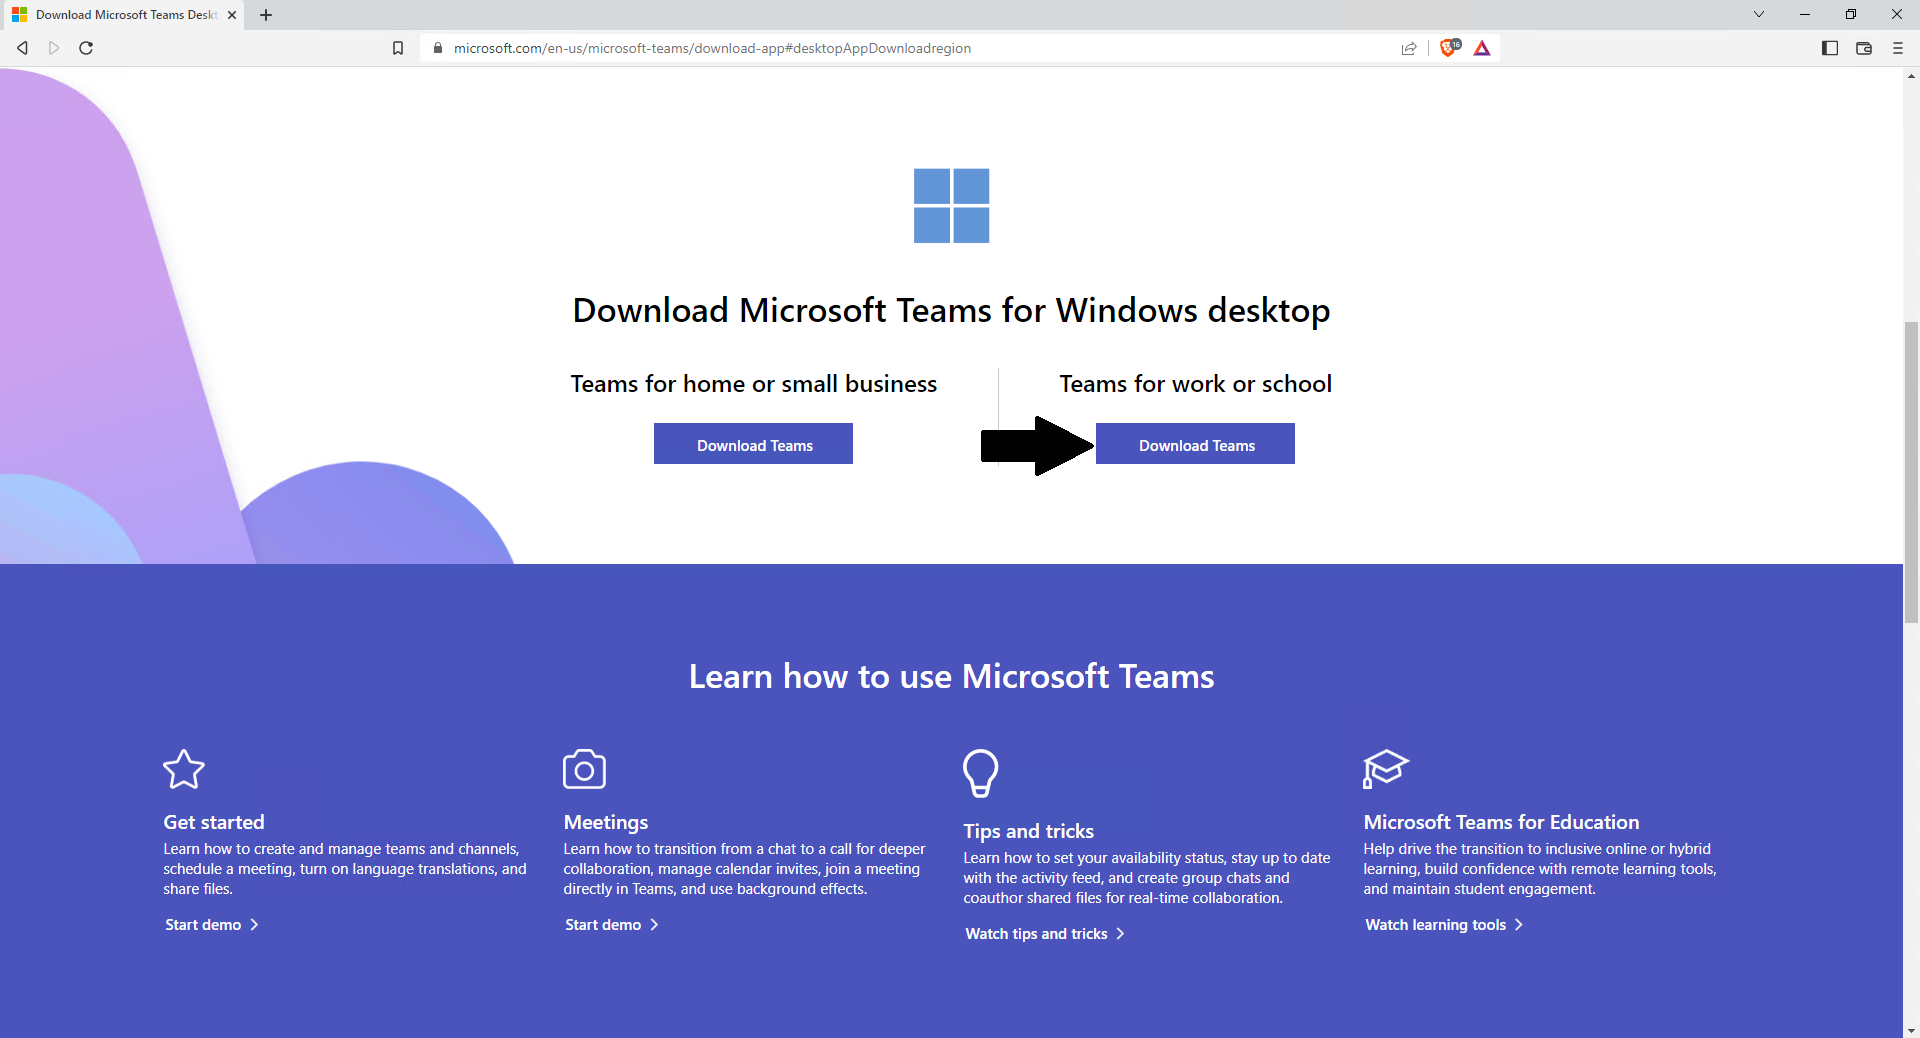This screenshot has height=1038, width=1920.
Task: Open the Brave Wallet icon
Action: tap(1864, 48)
